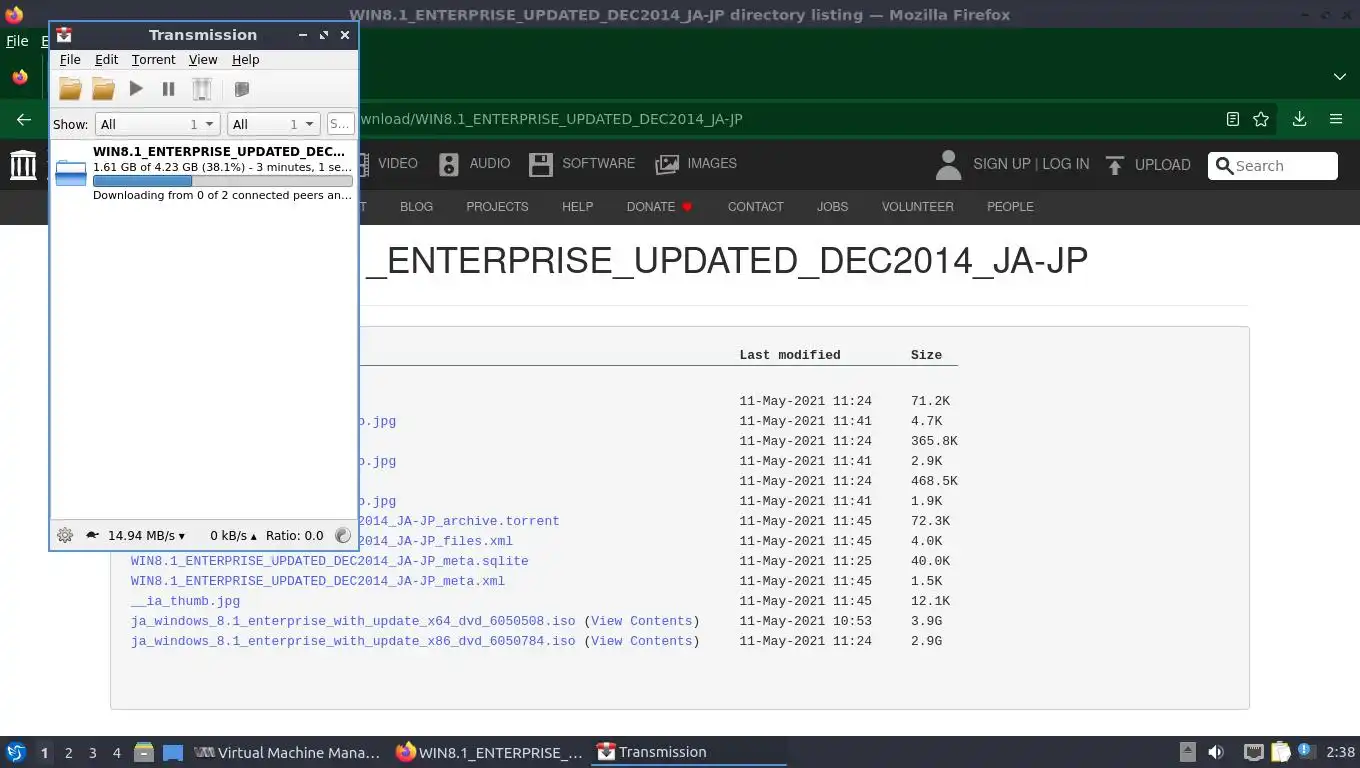Focus the torrent filter search field
This screenshot has width=1360, height=768.
pyautogui.click(x=340, y=124)
